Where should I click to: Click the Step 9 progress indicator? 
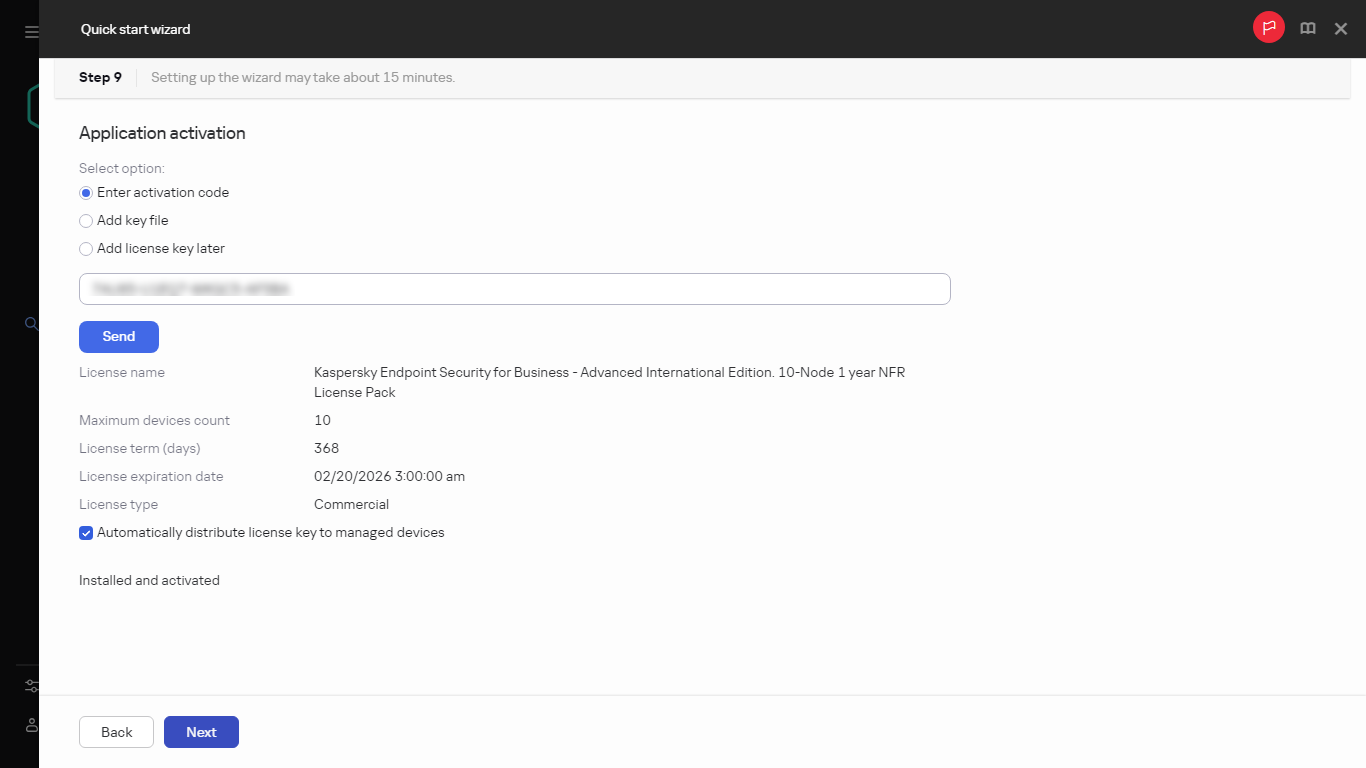tap(100, 77)
